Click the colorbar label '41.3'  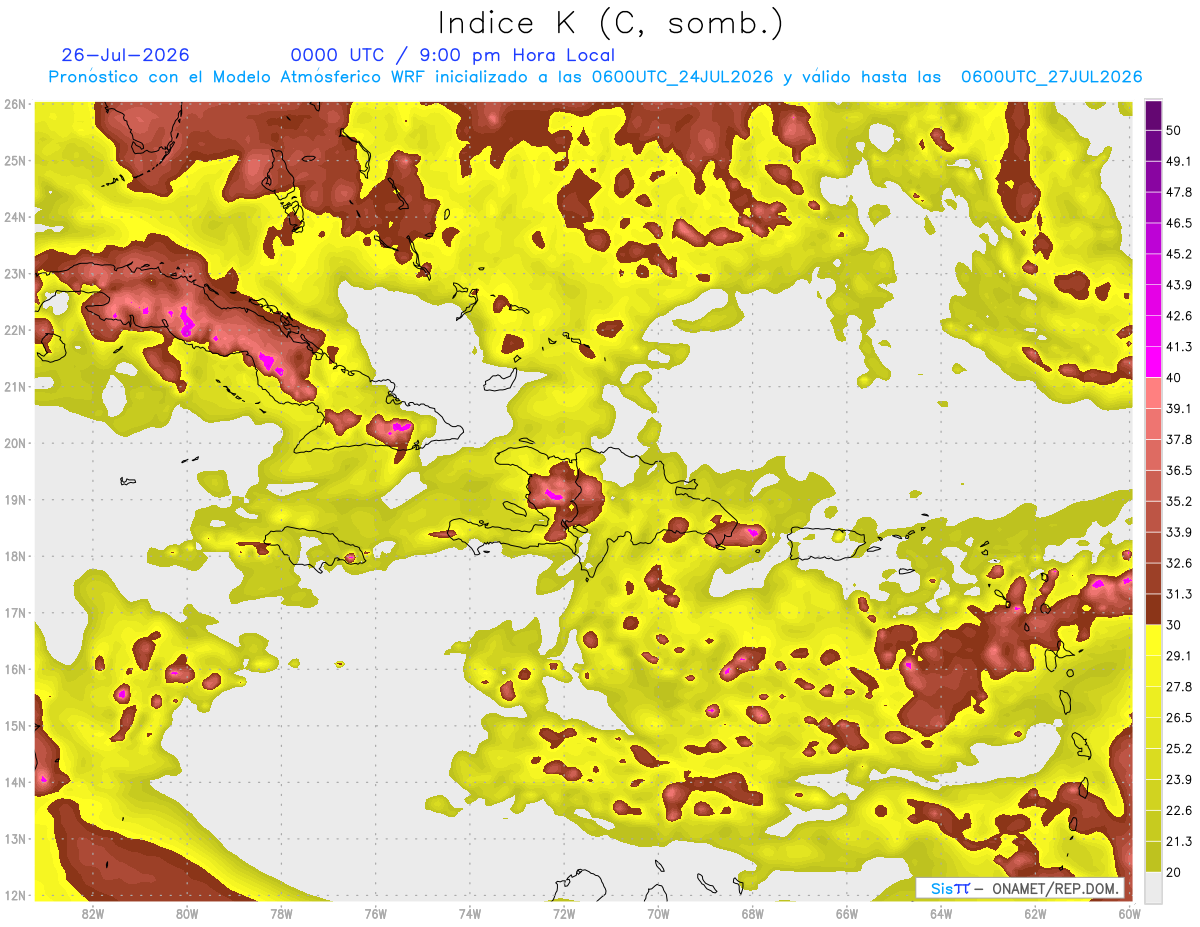point(1178,347)
